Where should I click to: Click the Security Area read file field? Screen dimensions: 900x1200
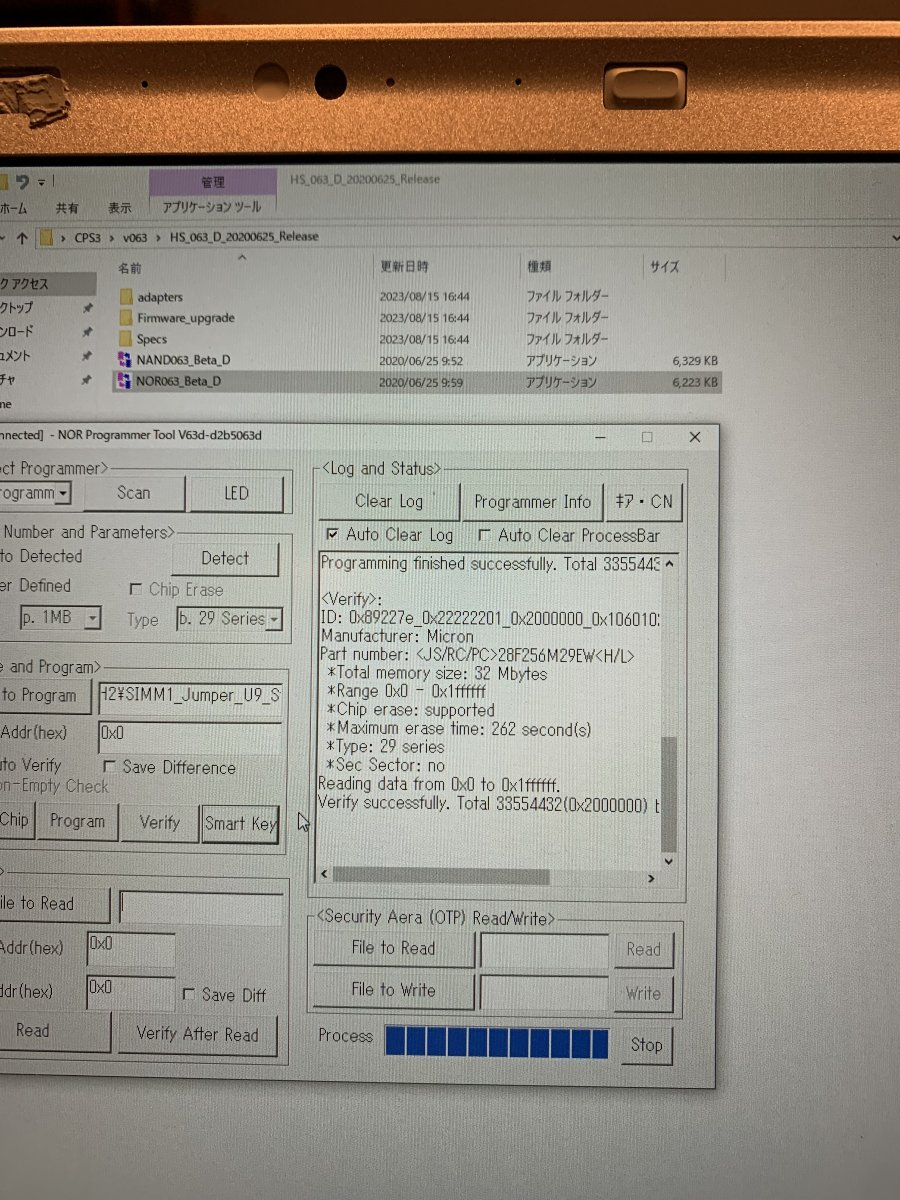pos(544,950)
